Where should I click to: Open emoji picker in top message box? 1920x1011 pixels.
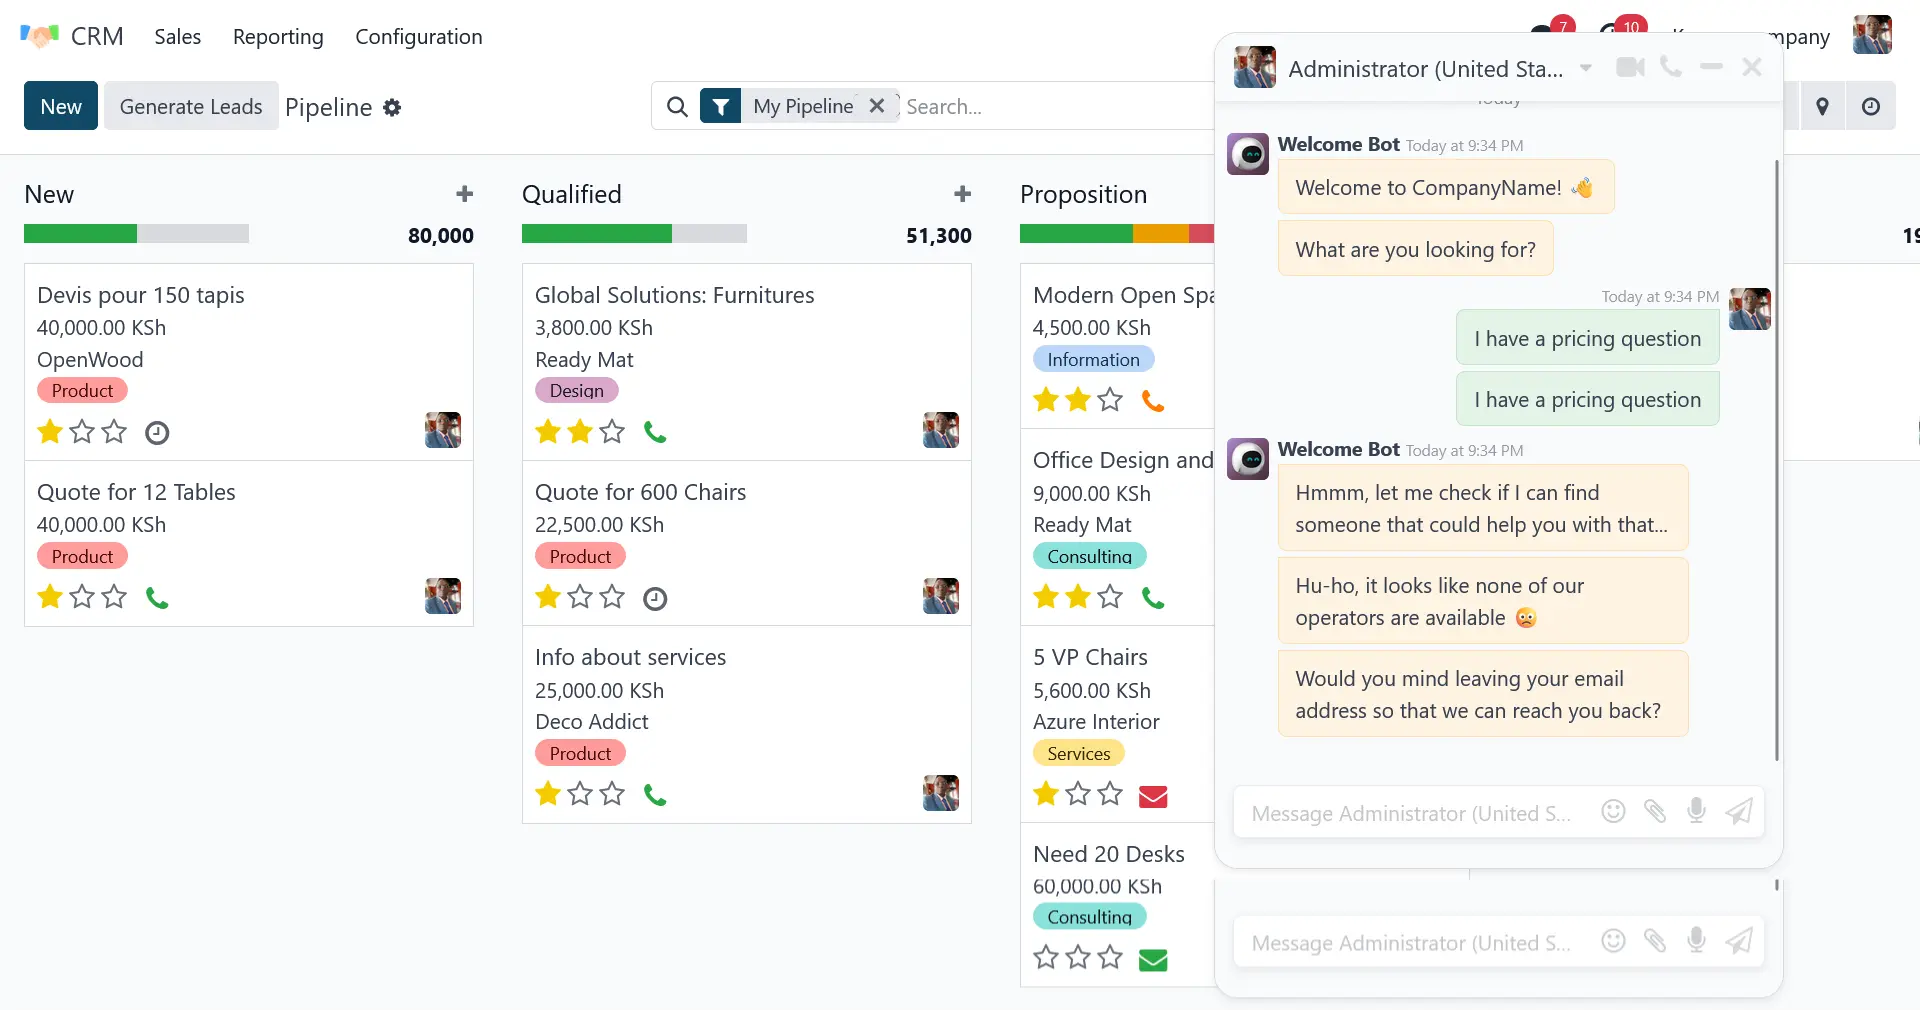pyautogui.click(x=1613, y=811)
